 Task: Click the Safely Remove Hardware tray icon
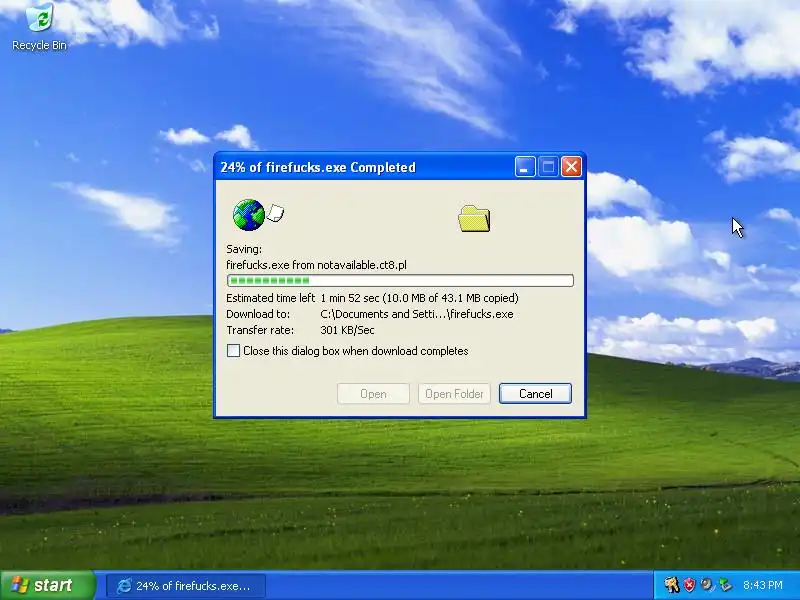tap(724, 585)
